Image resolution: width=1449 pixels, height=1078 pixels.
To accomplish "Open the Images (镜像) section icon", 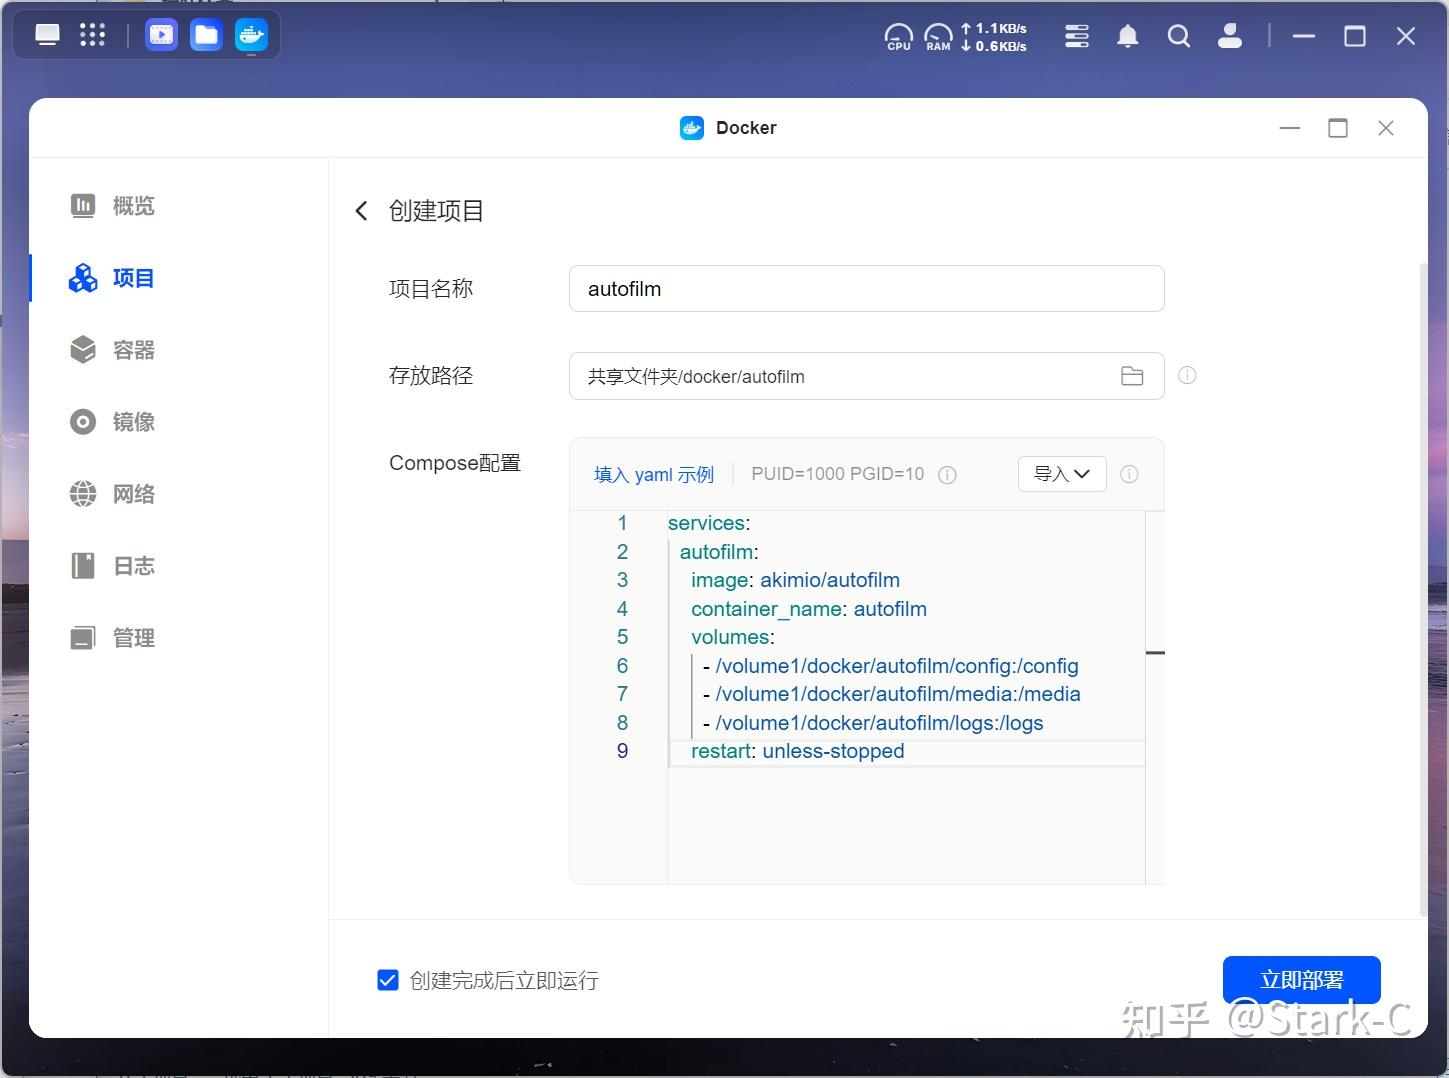I will click(x=83, y=421).
